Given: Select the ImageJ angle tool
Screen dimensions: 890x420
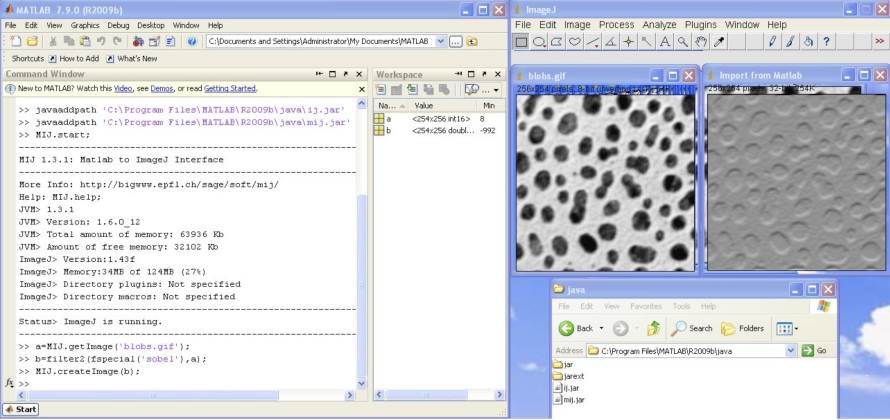Looking at the screenshot, I should click(610, 42).
